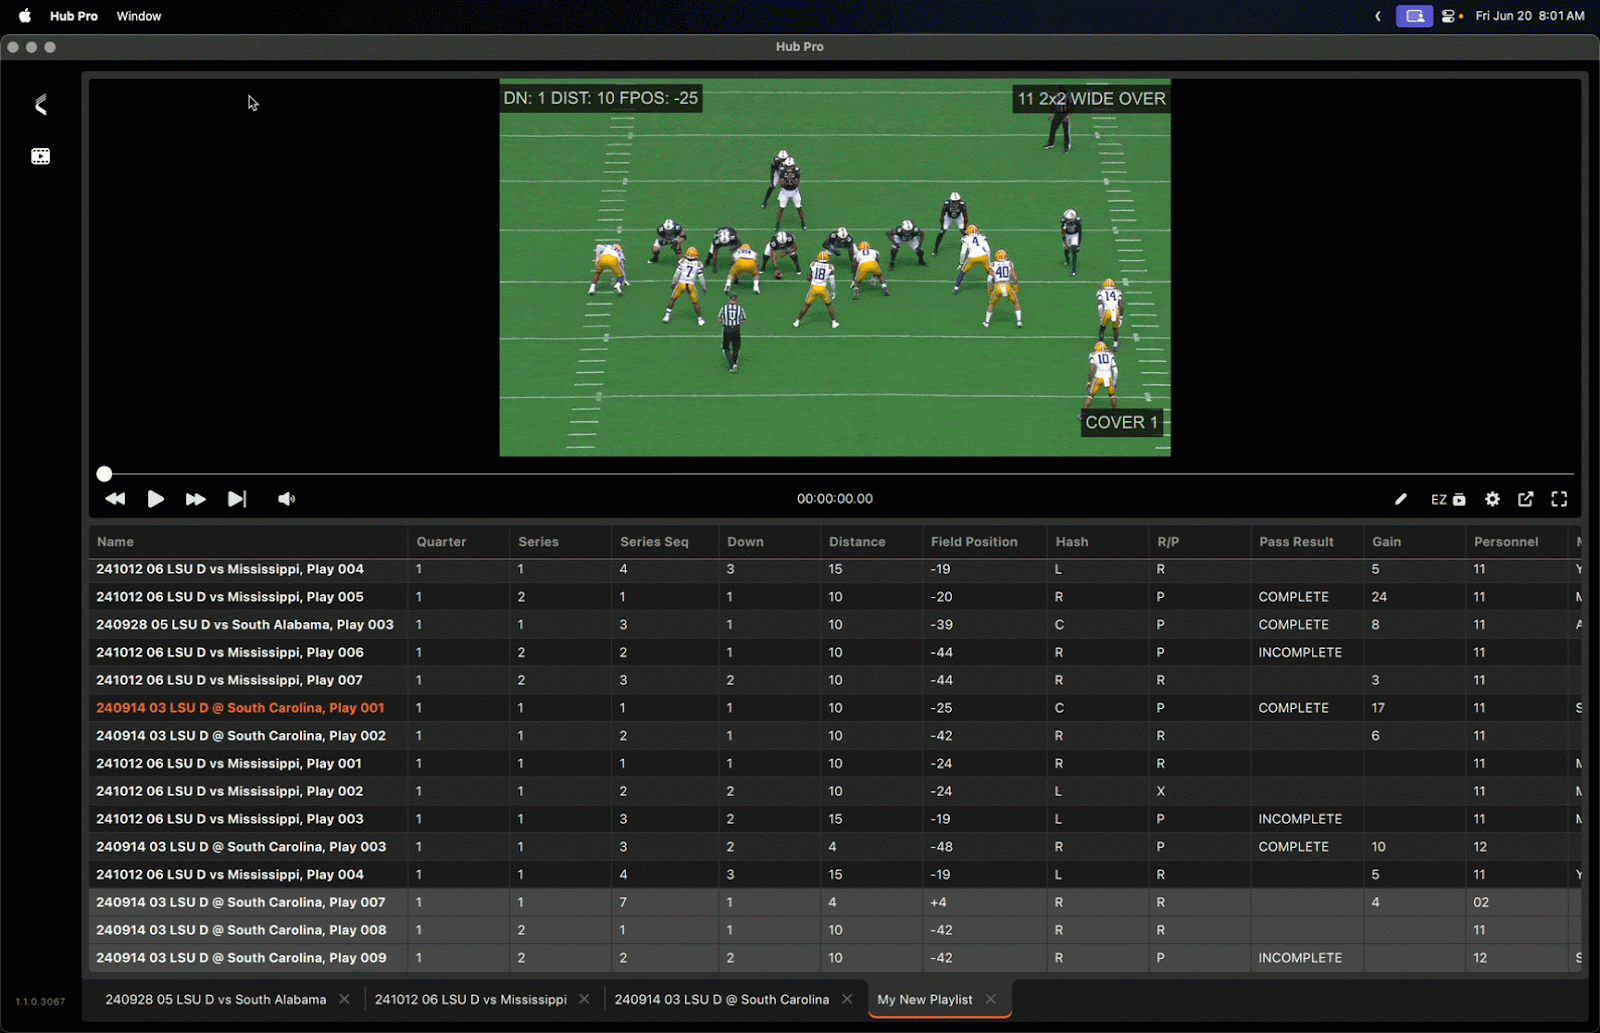Open the video in external window

(x=1526, y=498)
